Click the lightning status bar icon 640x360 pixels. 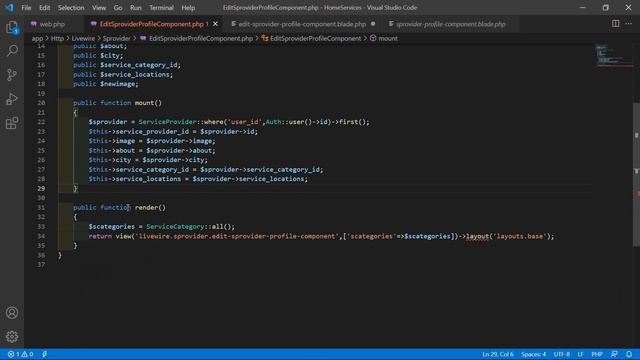coord(44,354)
